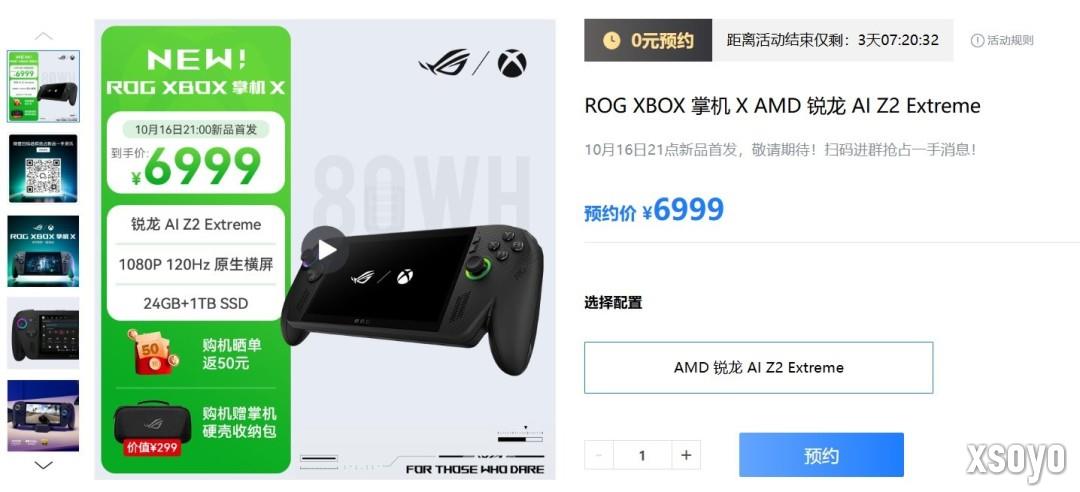
Task: Open the 活动规则 link
Action: coord(1010,41)
